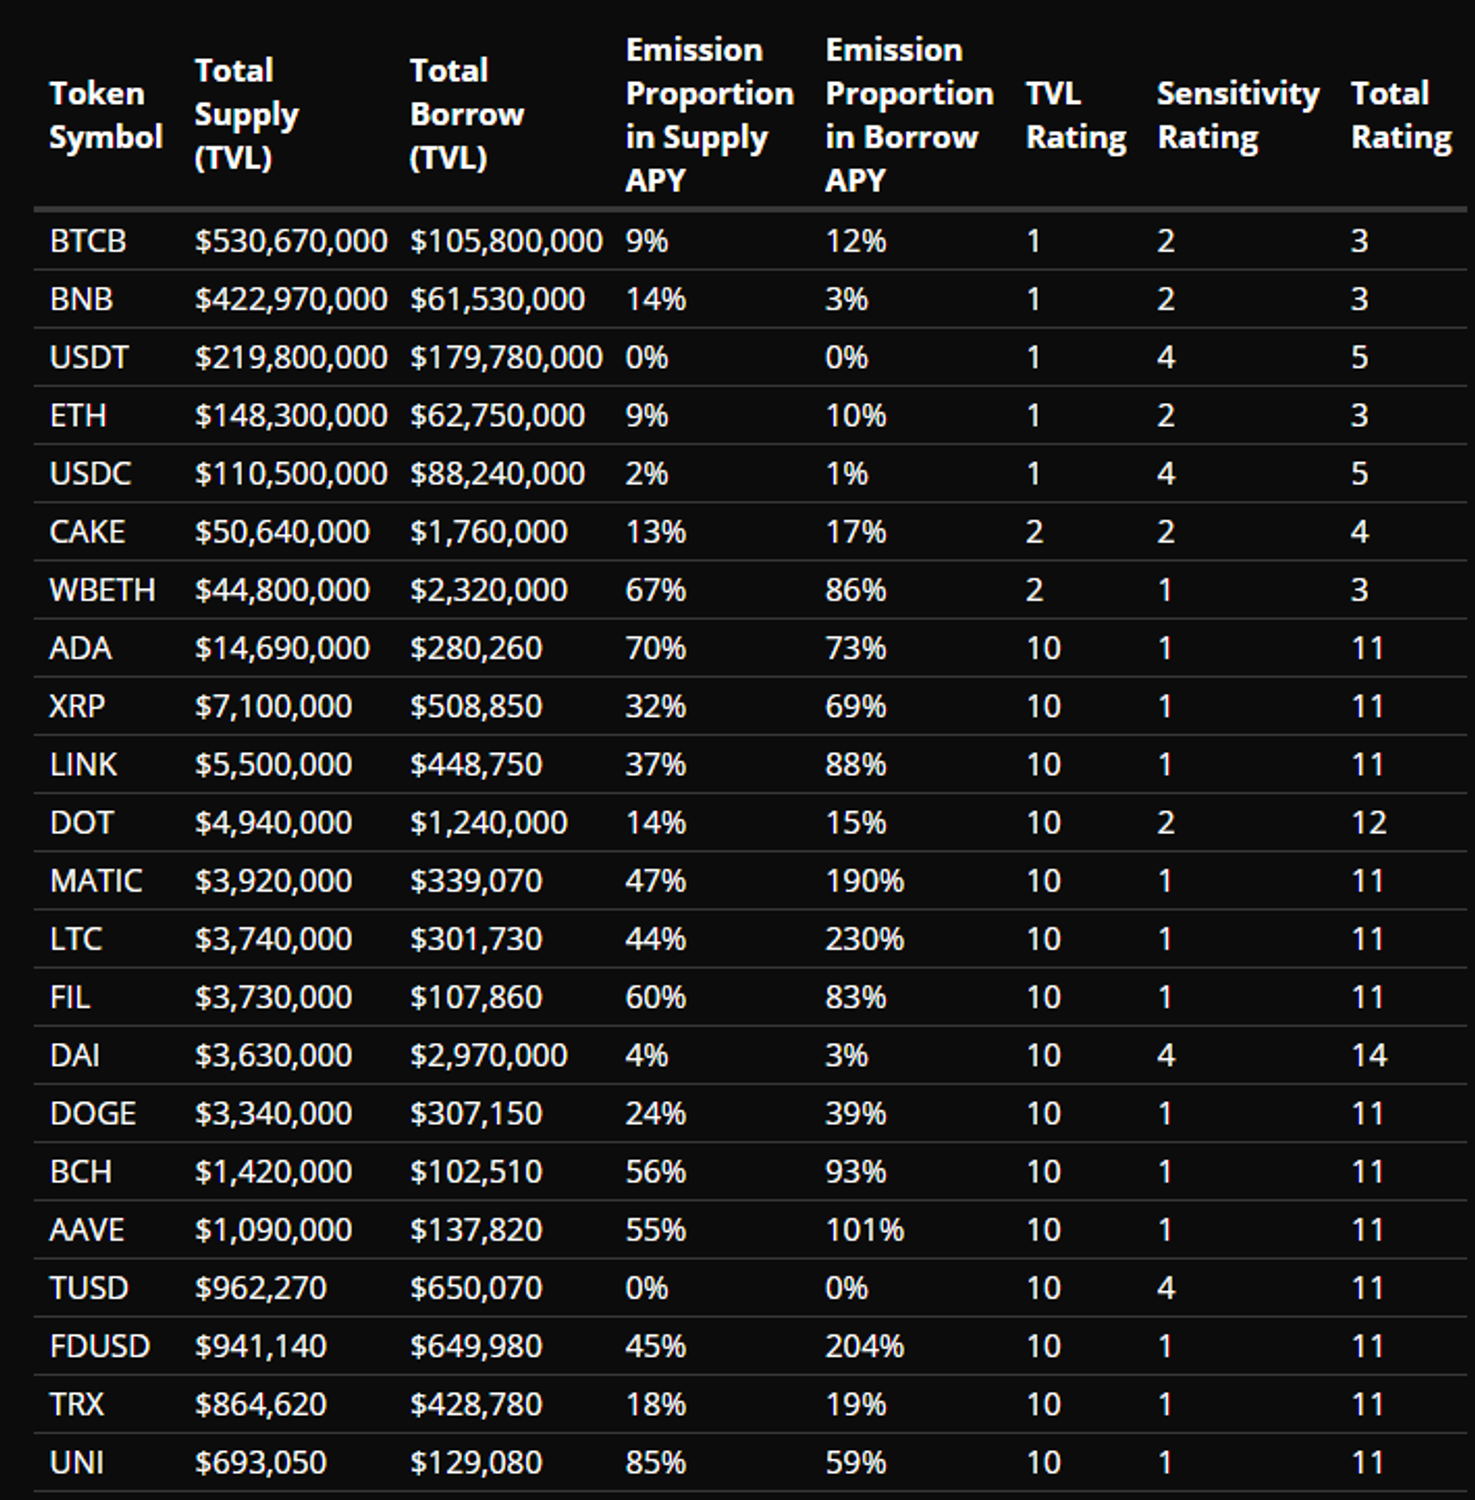Click UNI supply emission value 85%
The image size is (1475, 1500).
(655, 1462)
